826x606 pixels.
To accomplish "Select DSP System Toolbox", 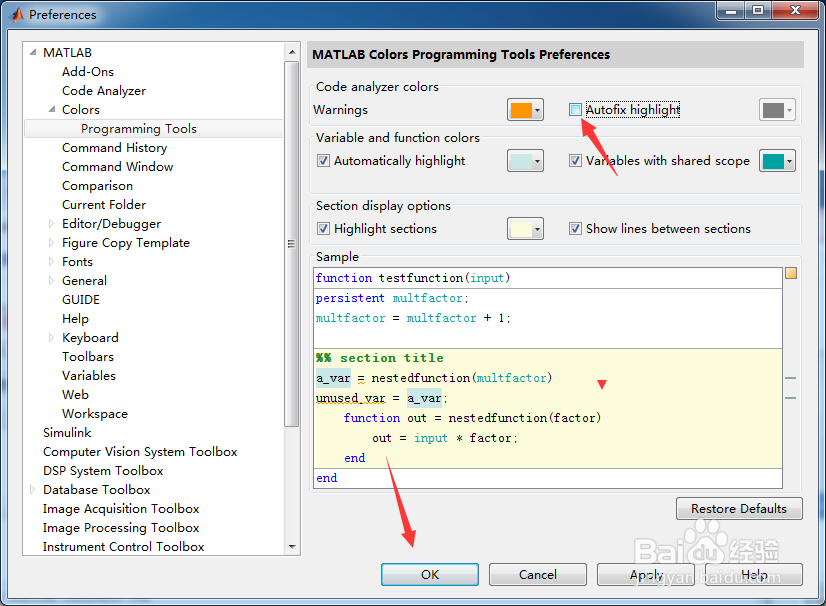I will pos(103,471).
